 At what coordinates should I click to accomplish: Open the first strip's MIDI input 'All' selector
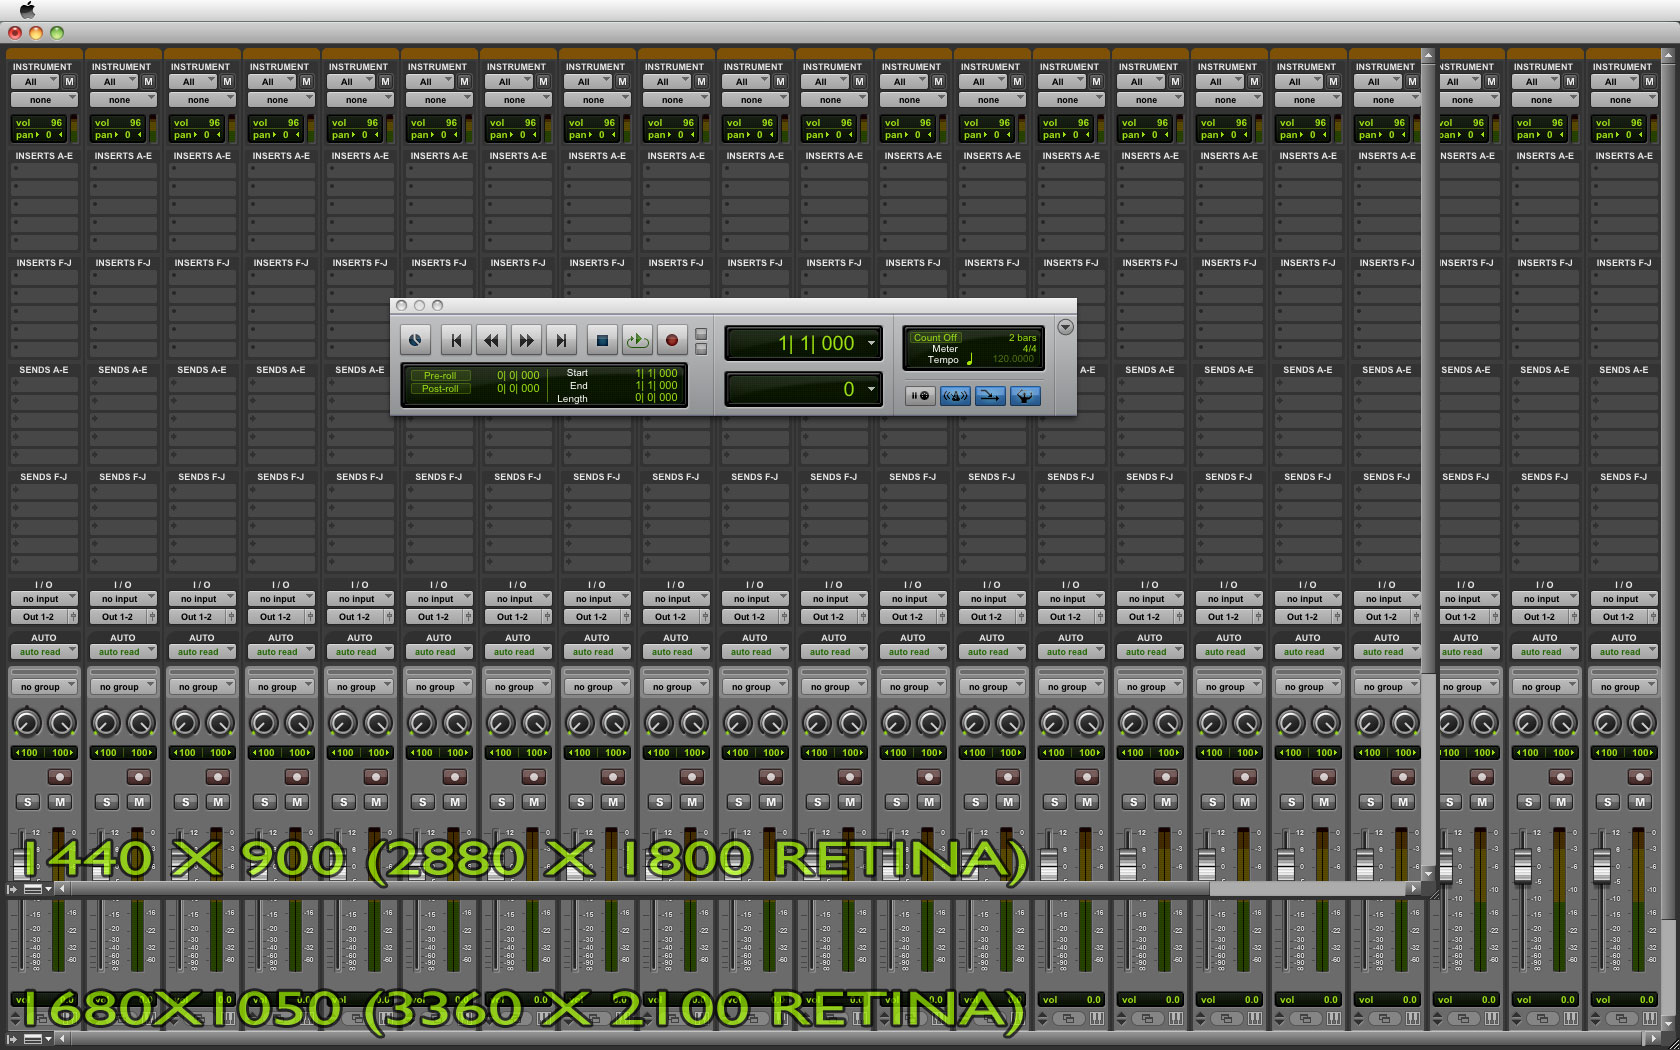click(x=35, y=82)
